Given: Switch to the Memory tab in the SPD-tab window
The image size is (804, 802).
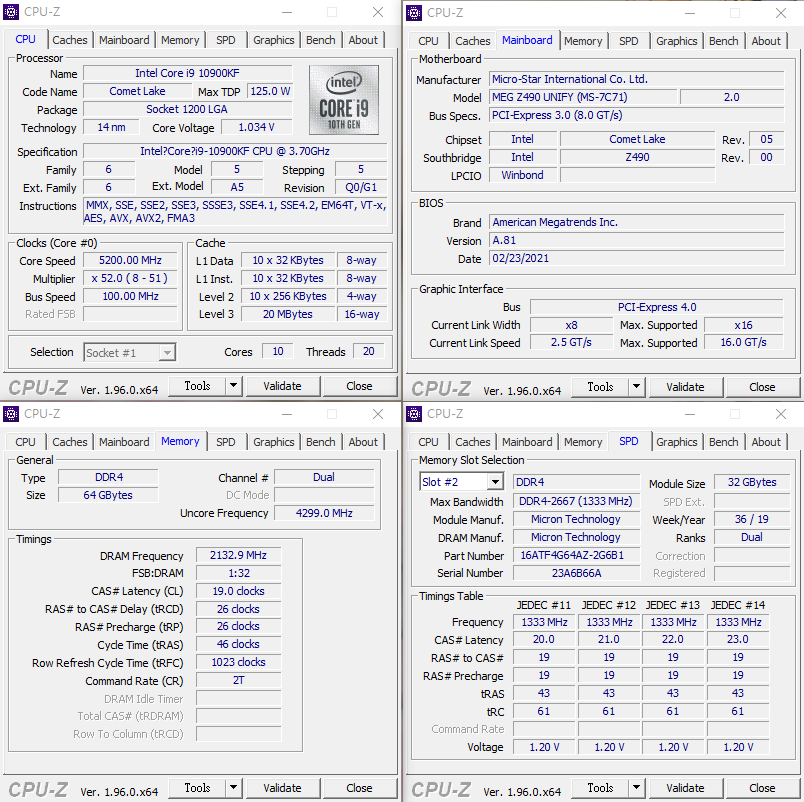Looking at the screenshot, I should pos(583,442).
